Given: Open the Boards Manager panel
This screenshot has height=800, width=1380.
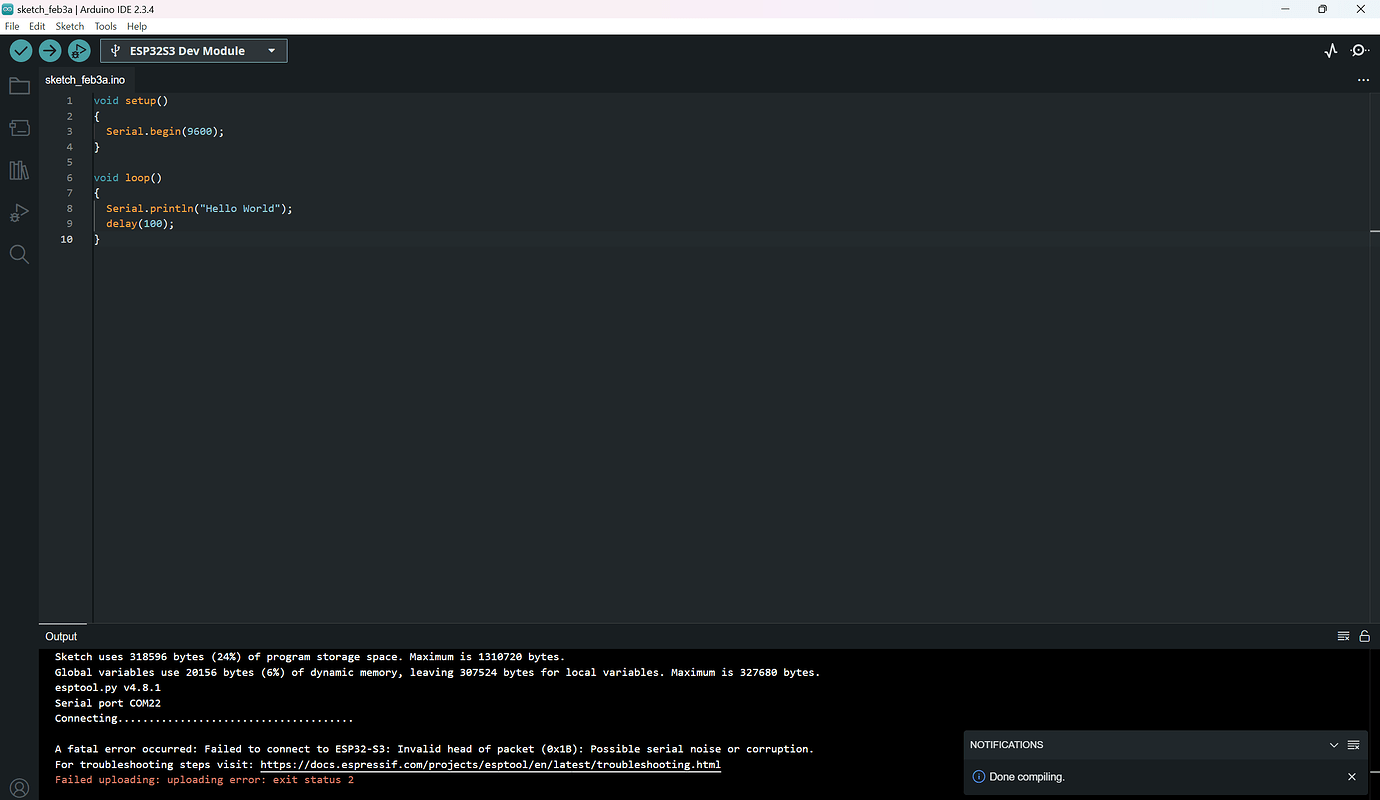Looking at the screenshot, I should tap(19, 127).
